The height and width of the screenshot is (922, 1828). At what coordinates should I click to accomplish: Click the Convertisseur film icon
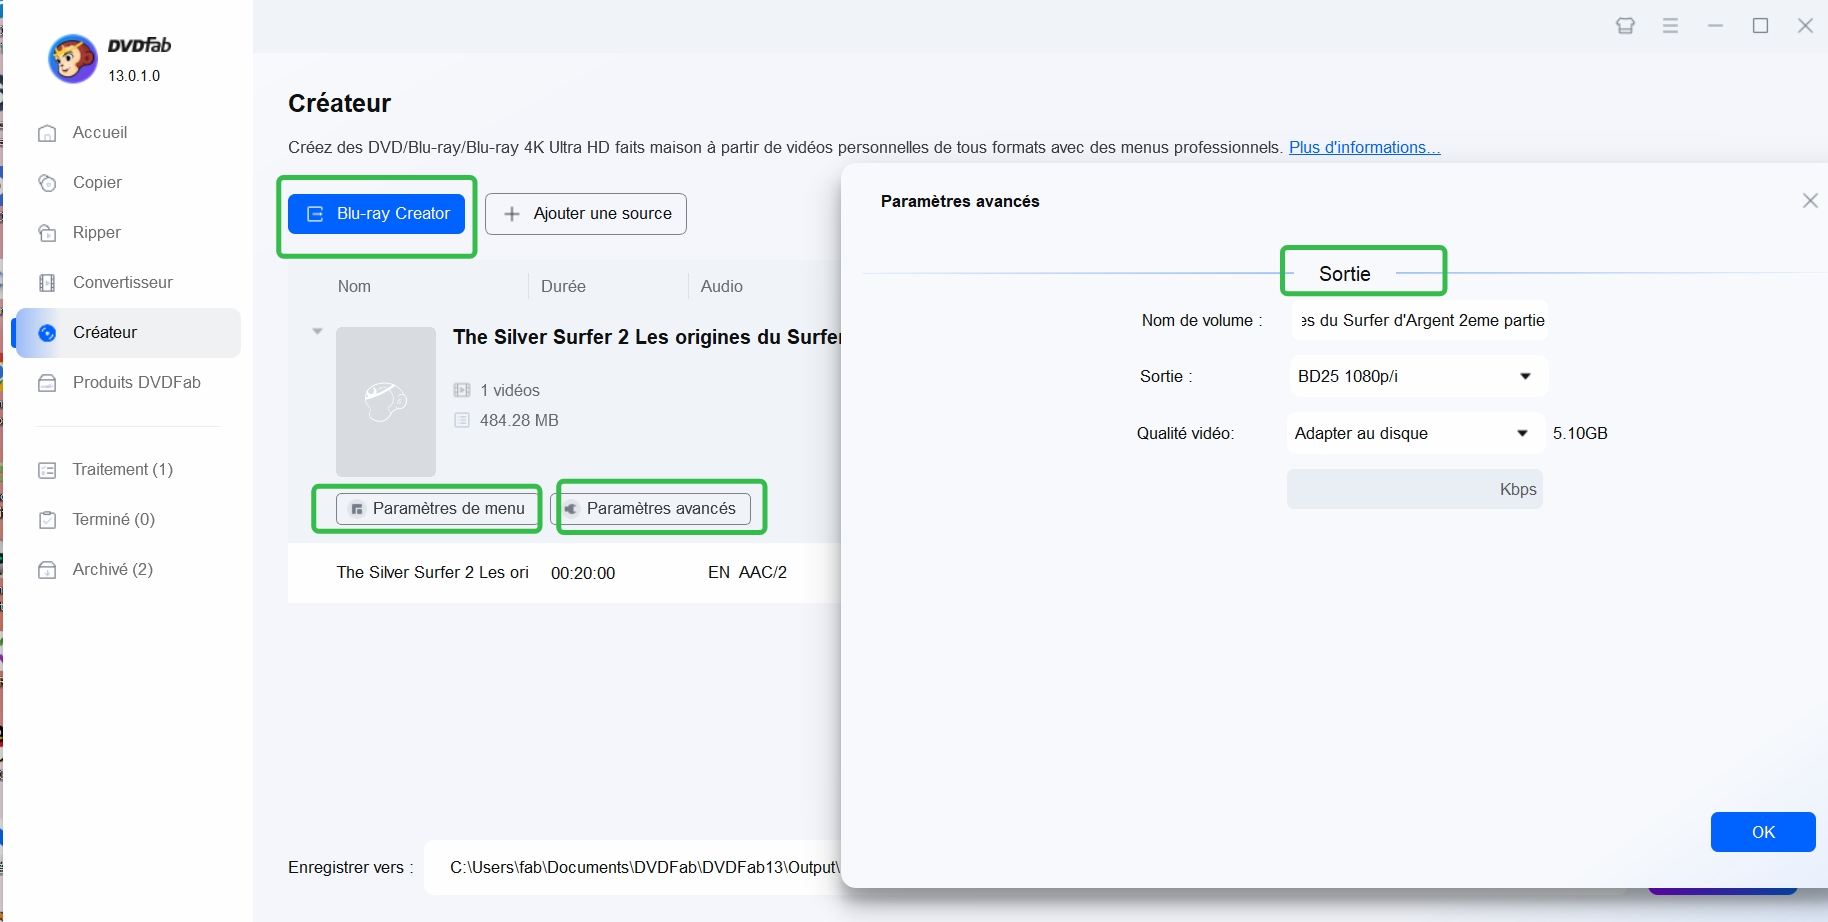point(47,283)
